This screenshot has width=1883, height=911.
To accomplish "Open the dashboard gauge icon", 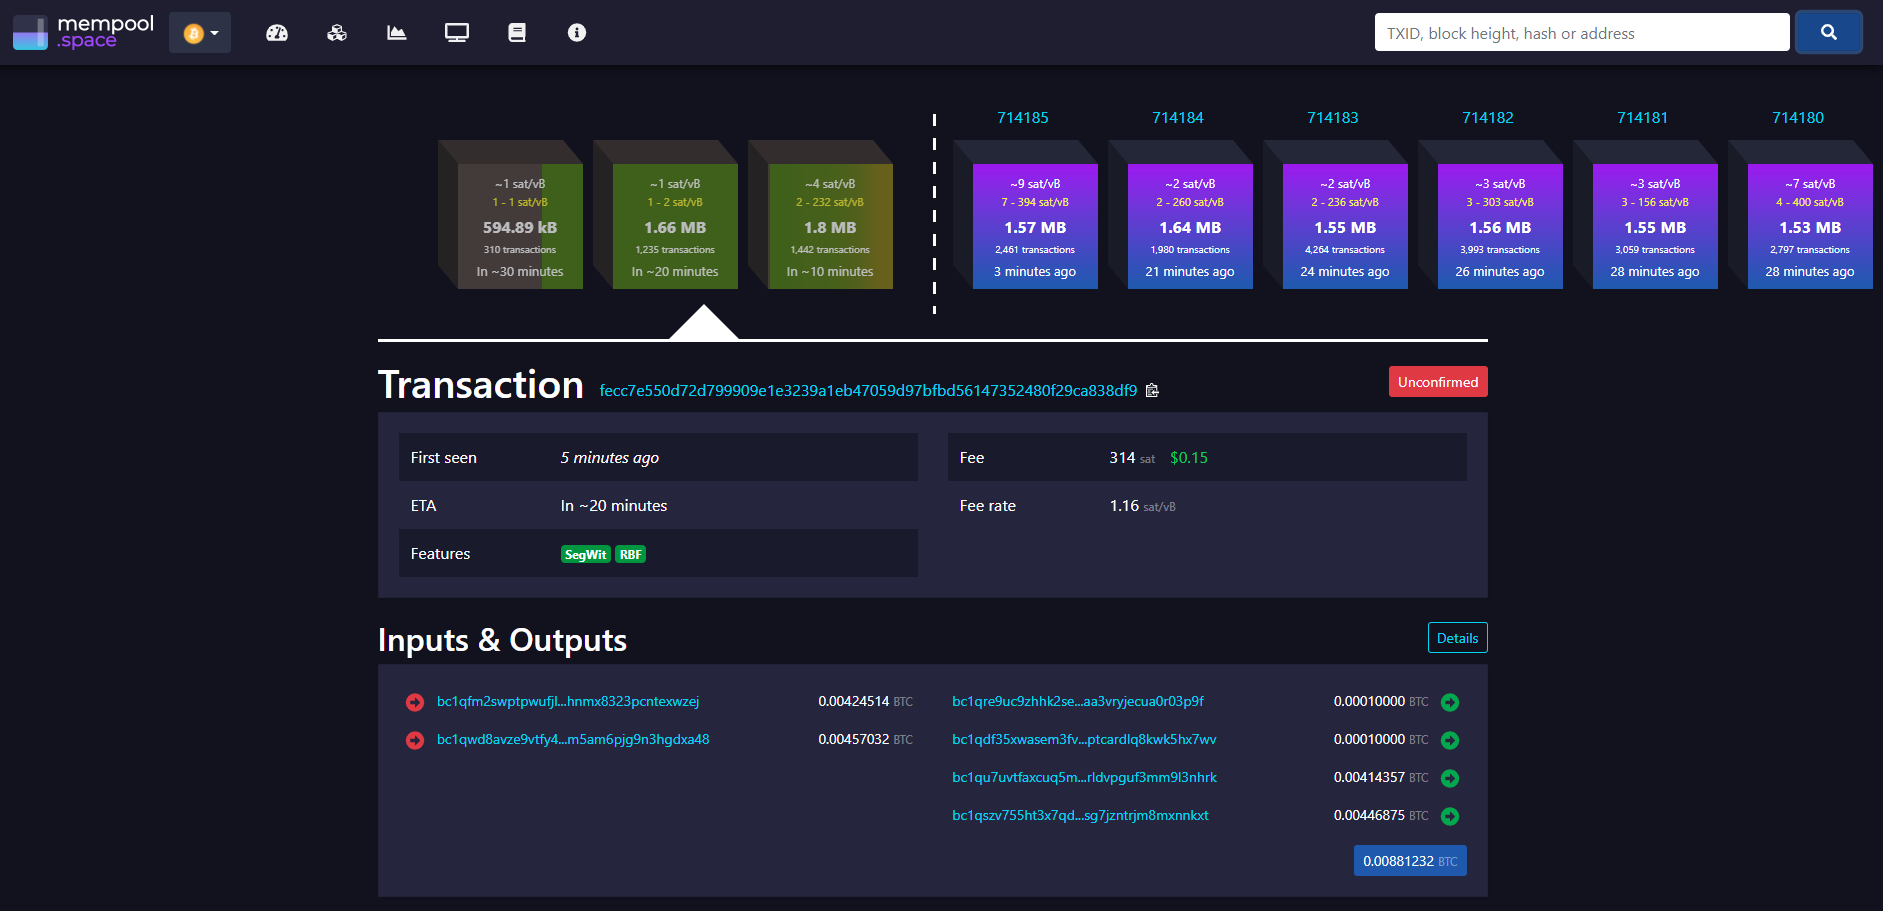I will [277, 33].
